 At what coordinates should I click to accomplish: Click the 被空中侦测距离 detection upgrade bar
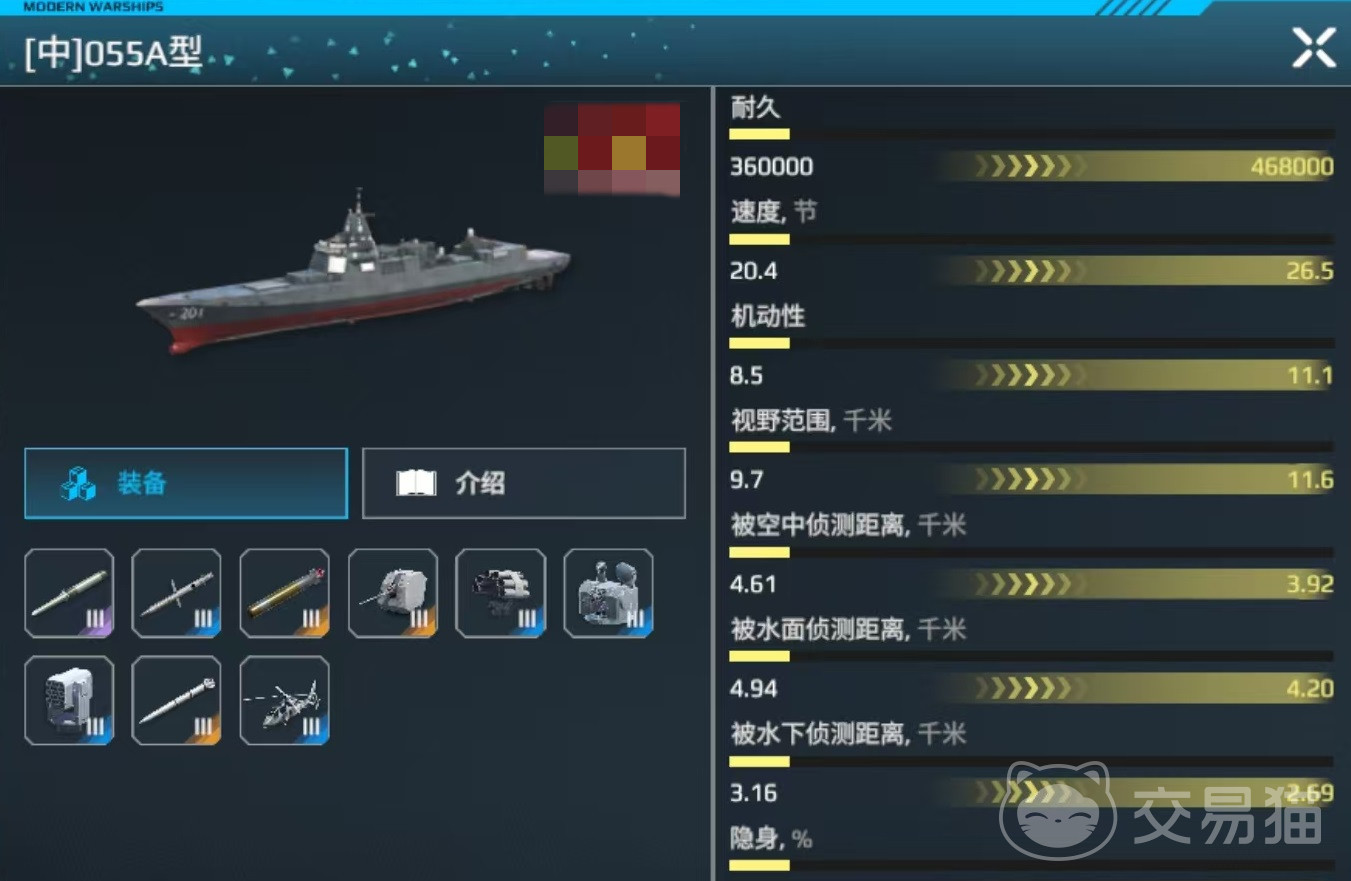pos(1135,584)
